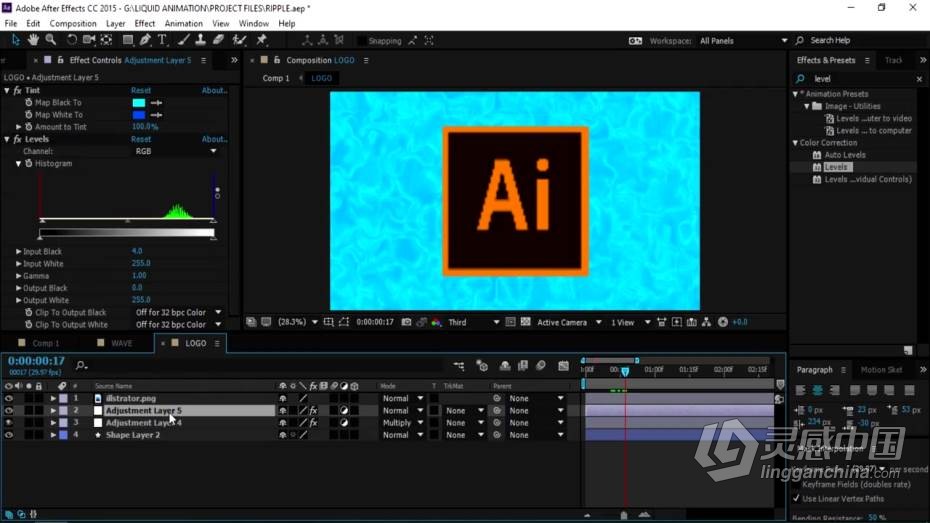The height and width of the screenshot is (523, 930).
Task: Click the Composition Mini-Flowchart icon in timeline
Action: click(459, 366)
